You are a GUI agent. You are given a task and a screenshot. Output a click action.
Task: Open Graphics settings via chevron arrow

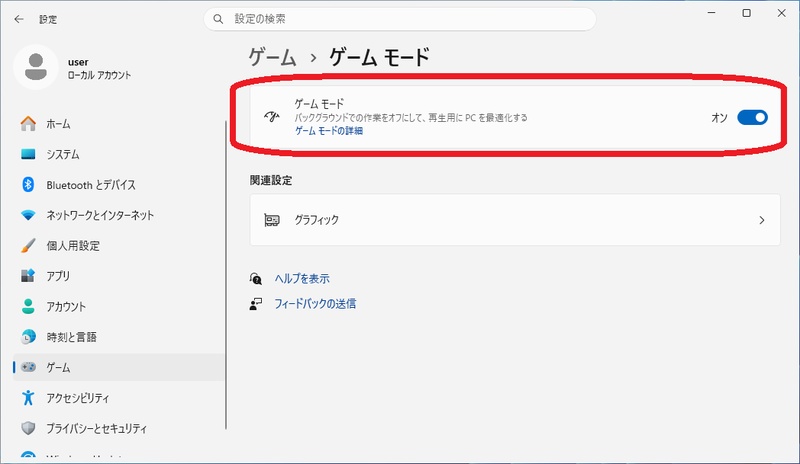[x=762, y=220]
